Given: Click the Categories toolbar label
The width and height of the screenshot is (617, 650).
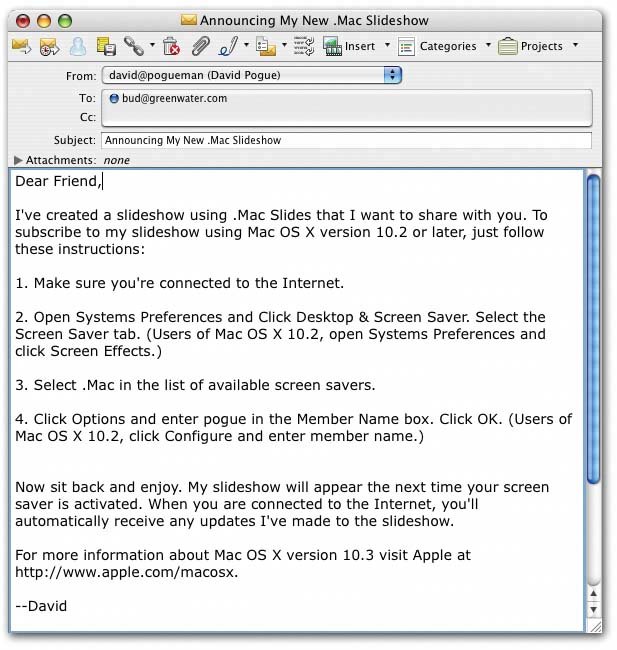Looking at the screenshot, I should pos(448,46).
